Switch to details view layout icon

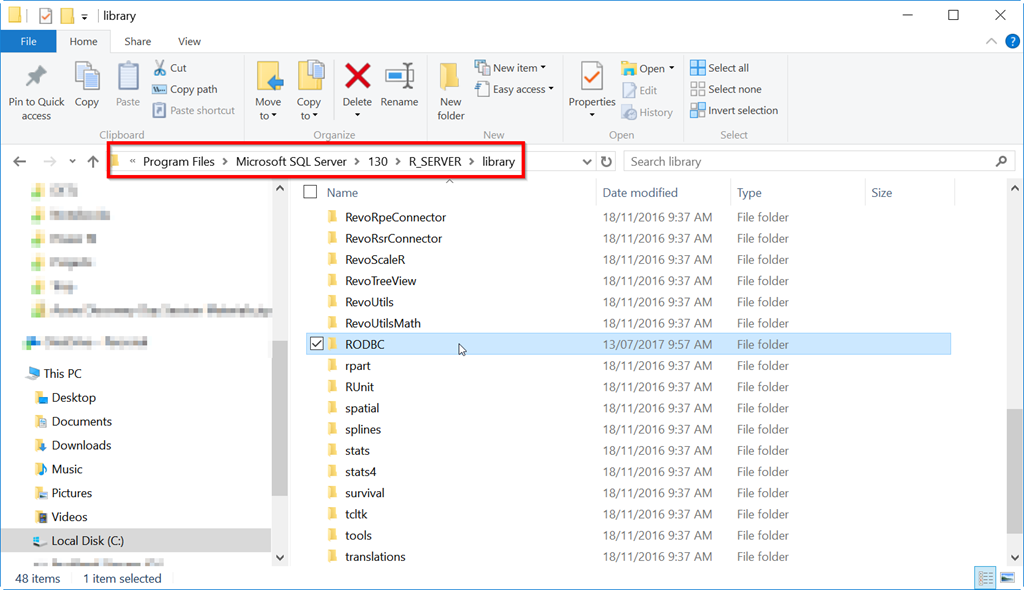pyautogui.click(x=985, y=578)
